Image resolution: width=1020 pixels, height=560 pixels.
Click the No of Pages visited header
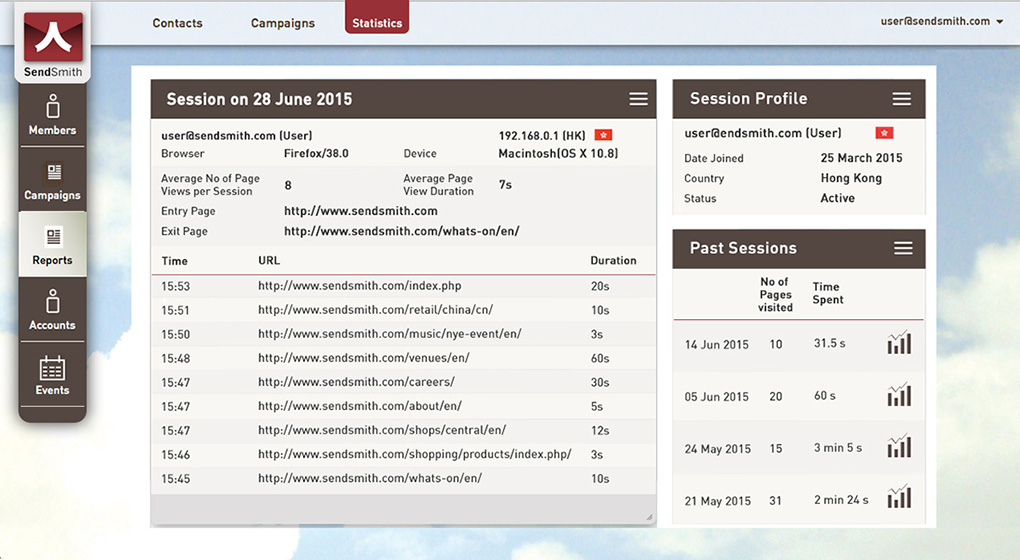coord(775,295)
